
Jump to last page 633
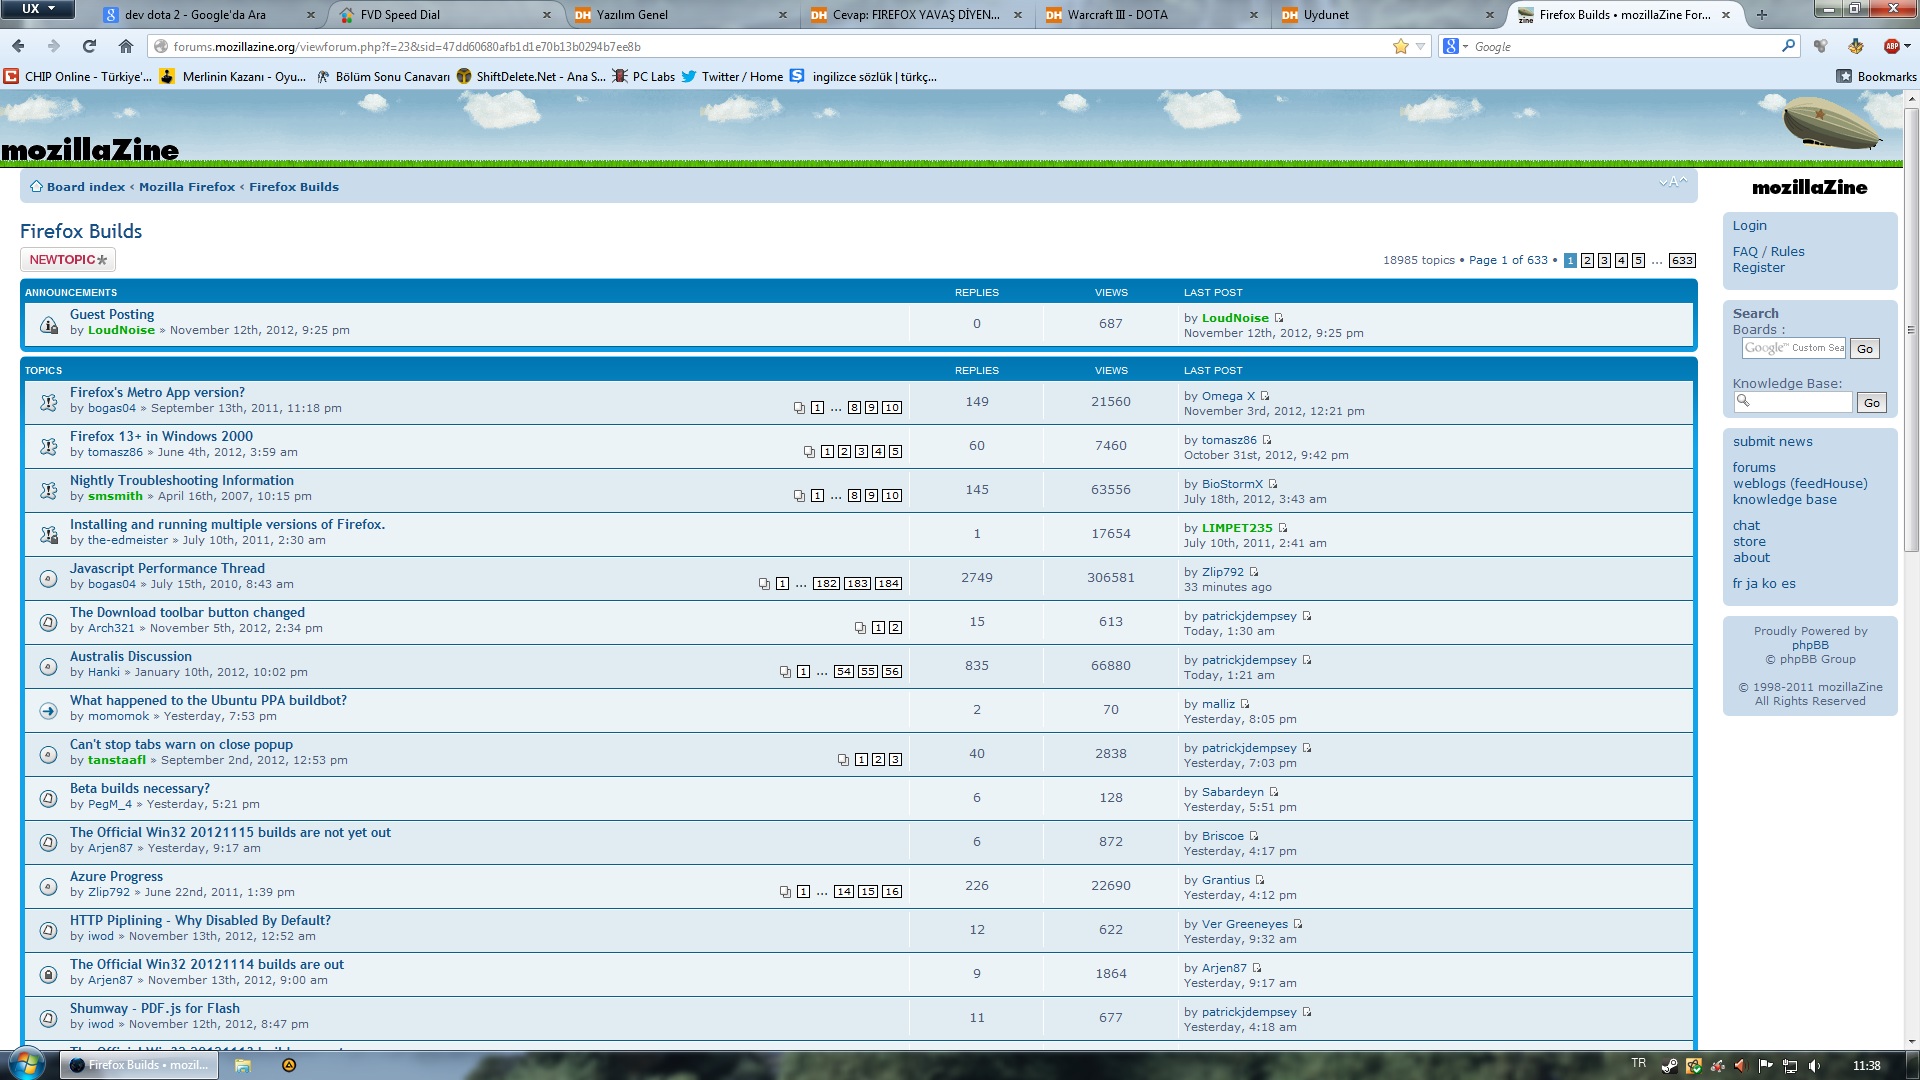coord(1682,260)
